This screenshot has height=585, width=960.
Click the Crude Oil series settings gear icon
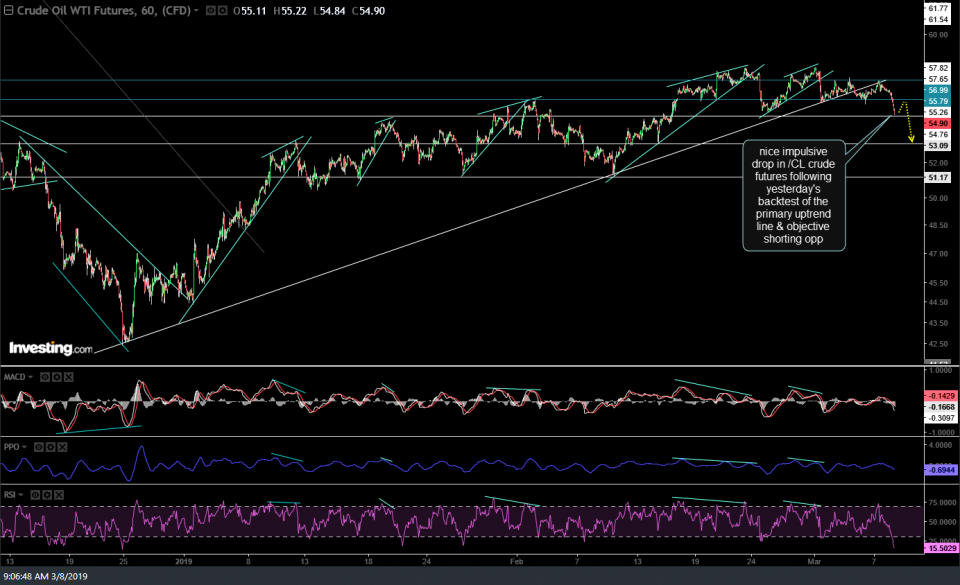[223, 10]
